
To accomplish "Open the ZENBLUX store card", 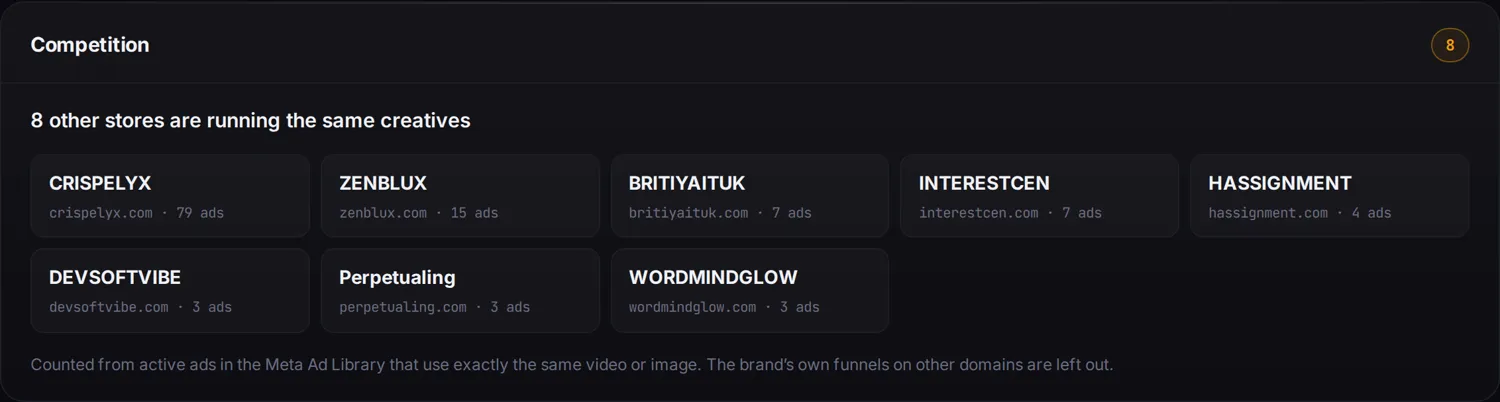I will coord(460,196).
